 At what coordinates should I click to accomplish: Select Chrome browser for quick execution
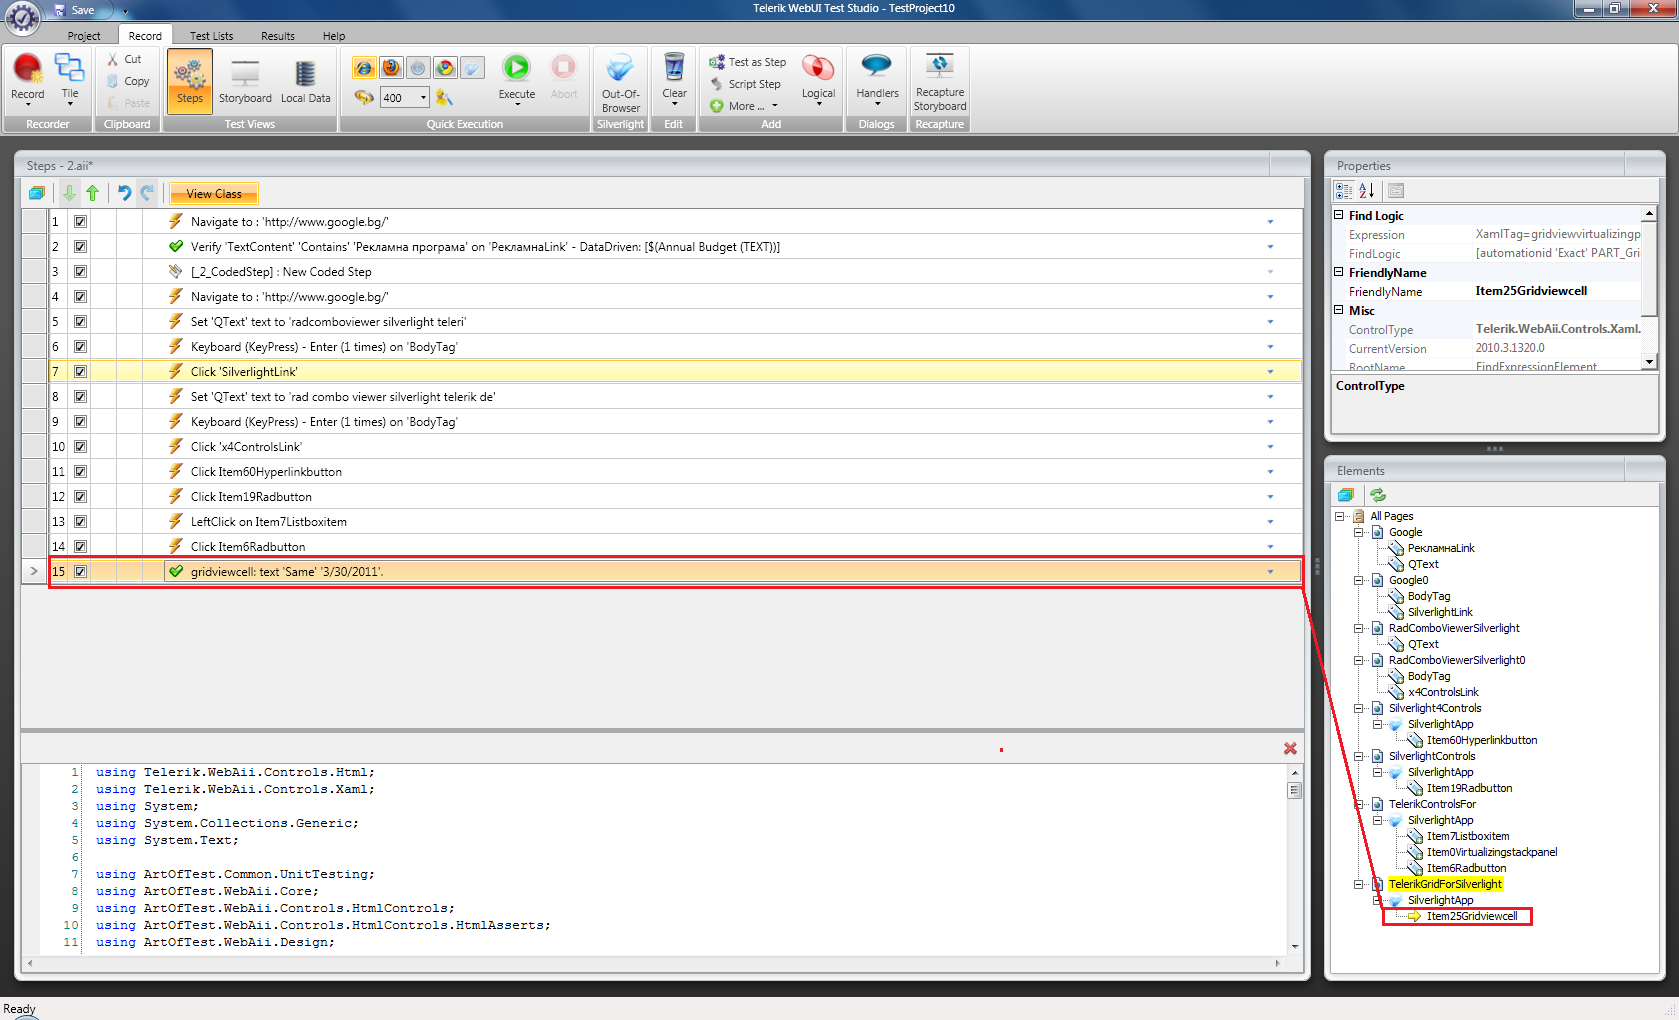[445, 68]
